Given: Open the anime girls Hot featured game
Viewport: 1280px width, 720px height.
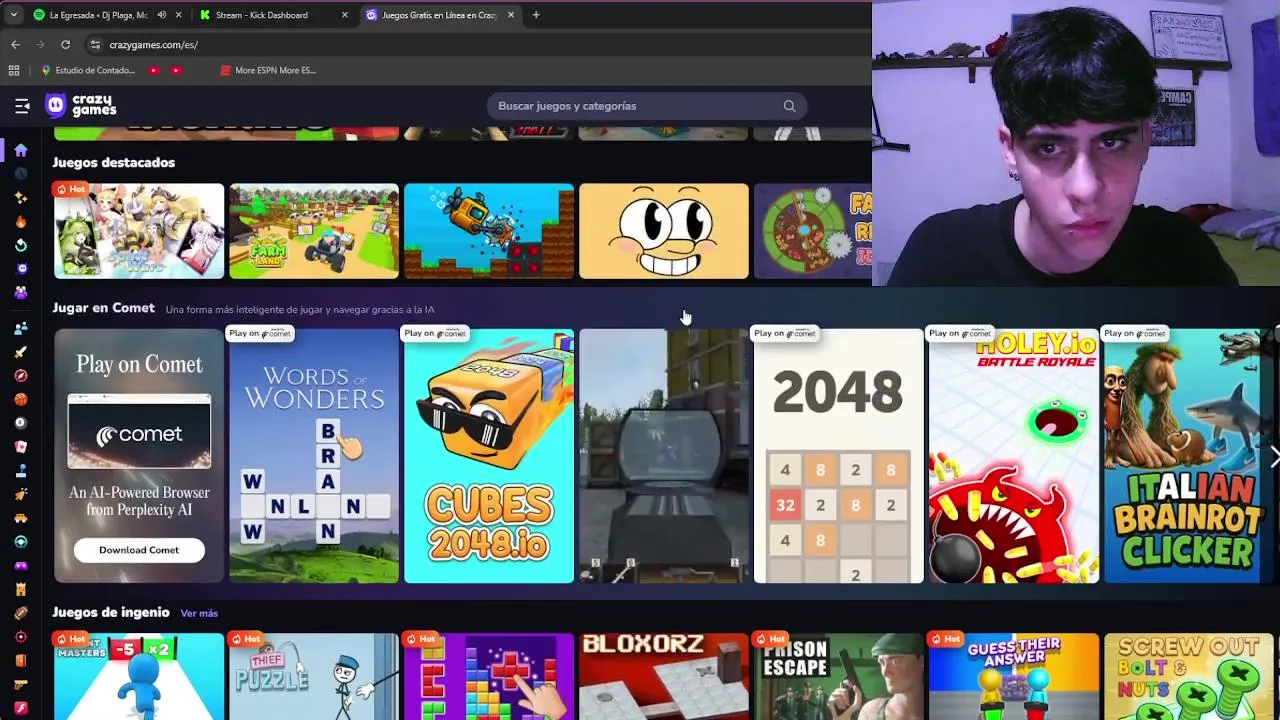Looking at the screenshot, I should [139, 231].
